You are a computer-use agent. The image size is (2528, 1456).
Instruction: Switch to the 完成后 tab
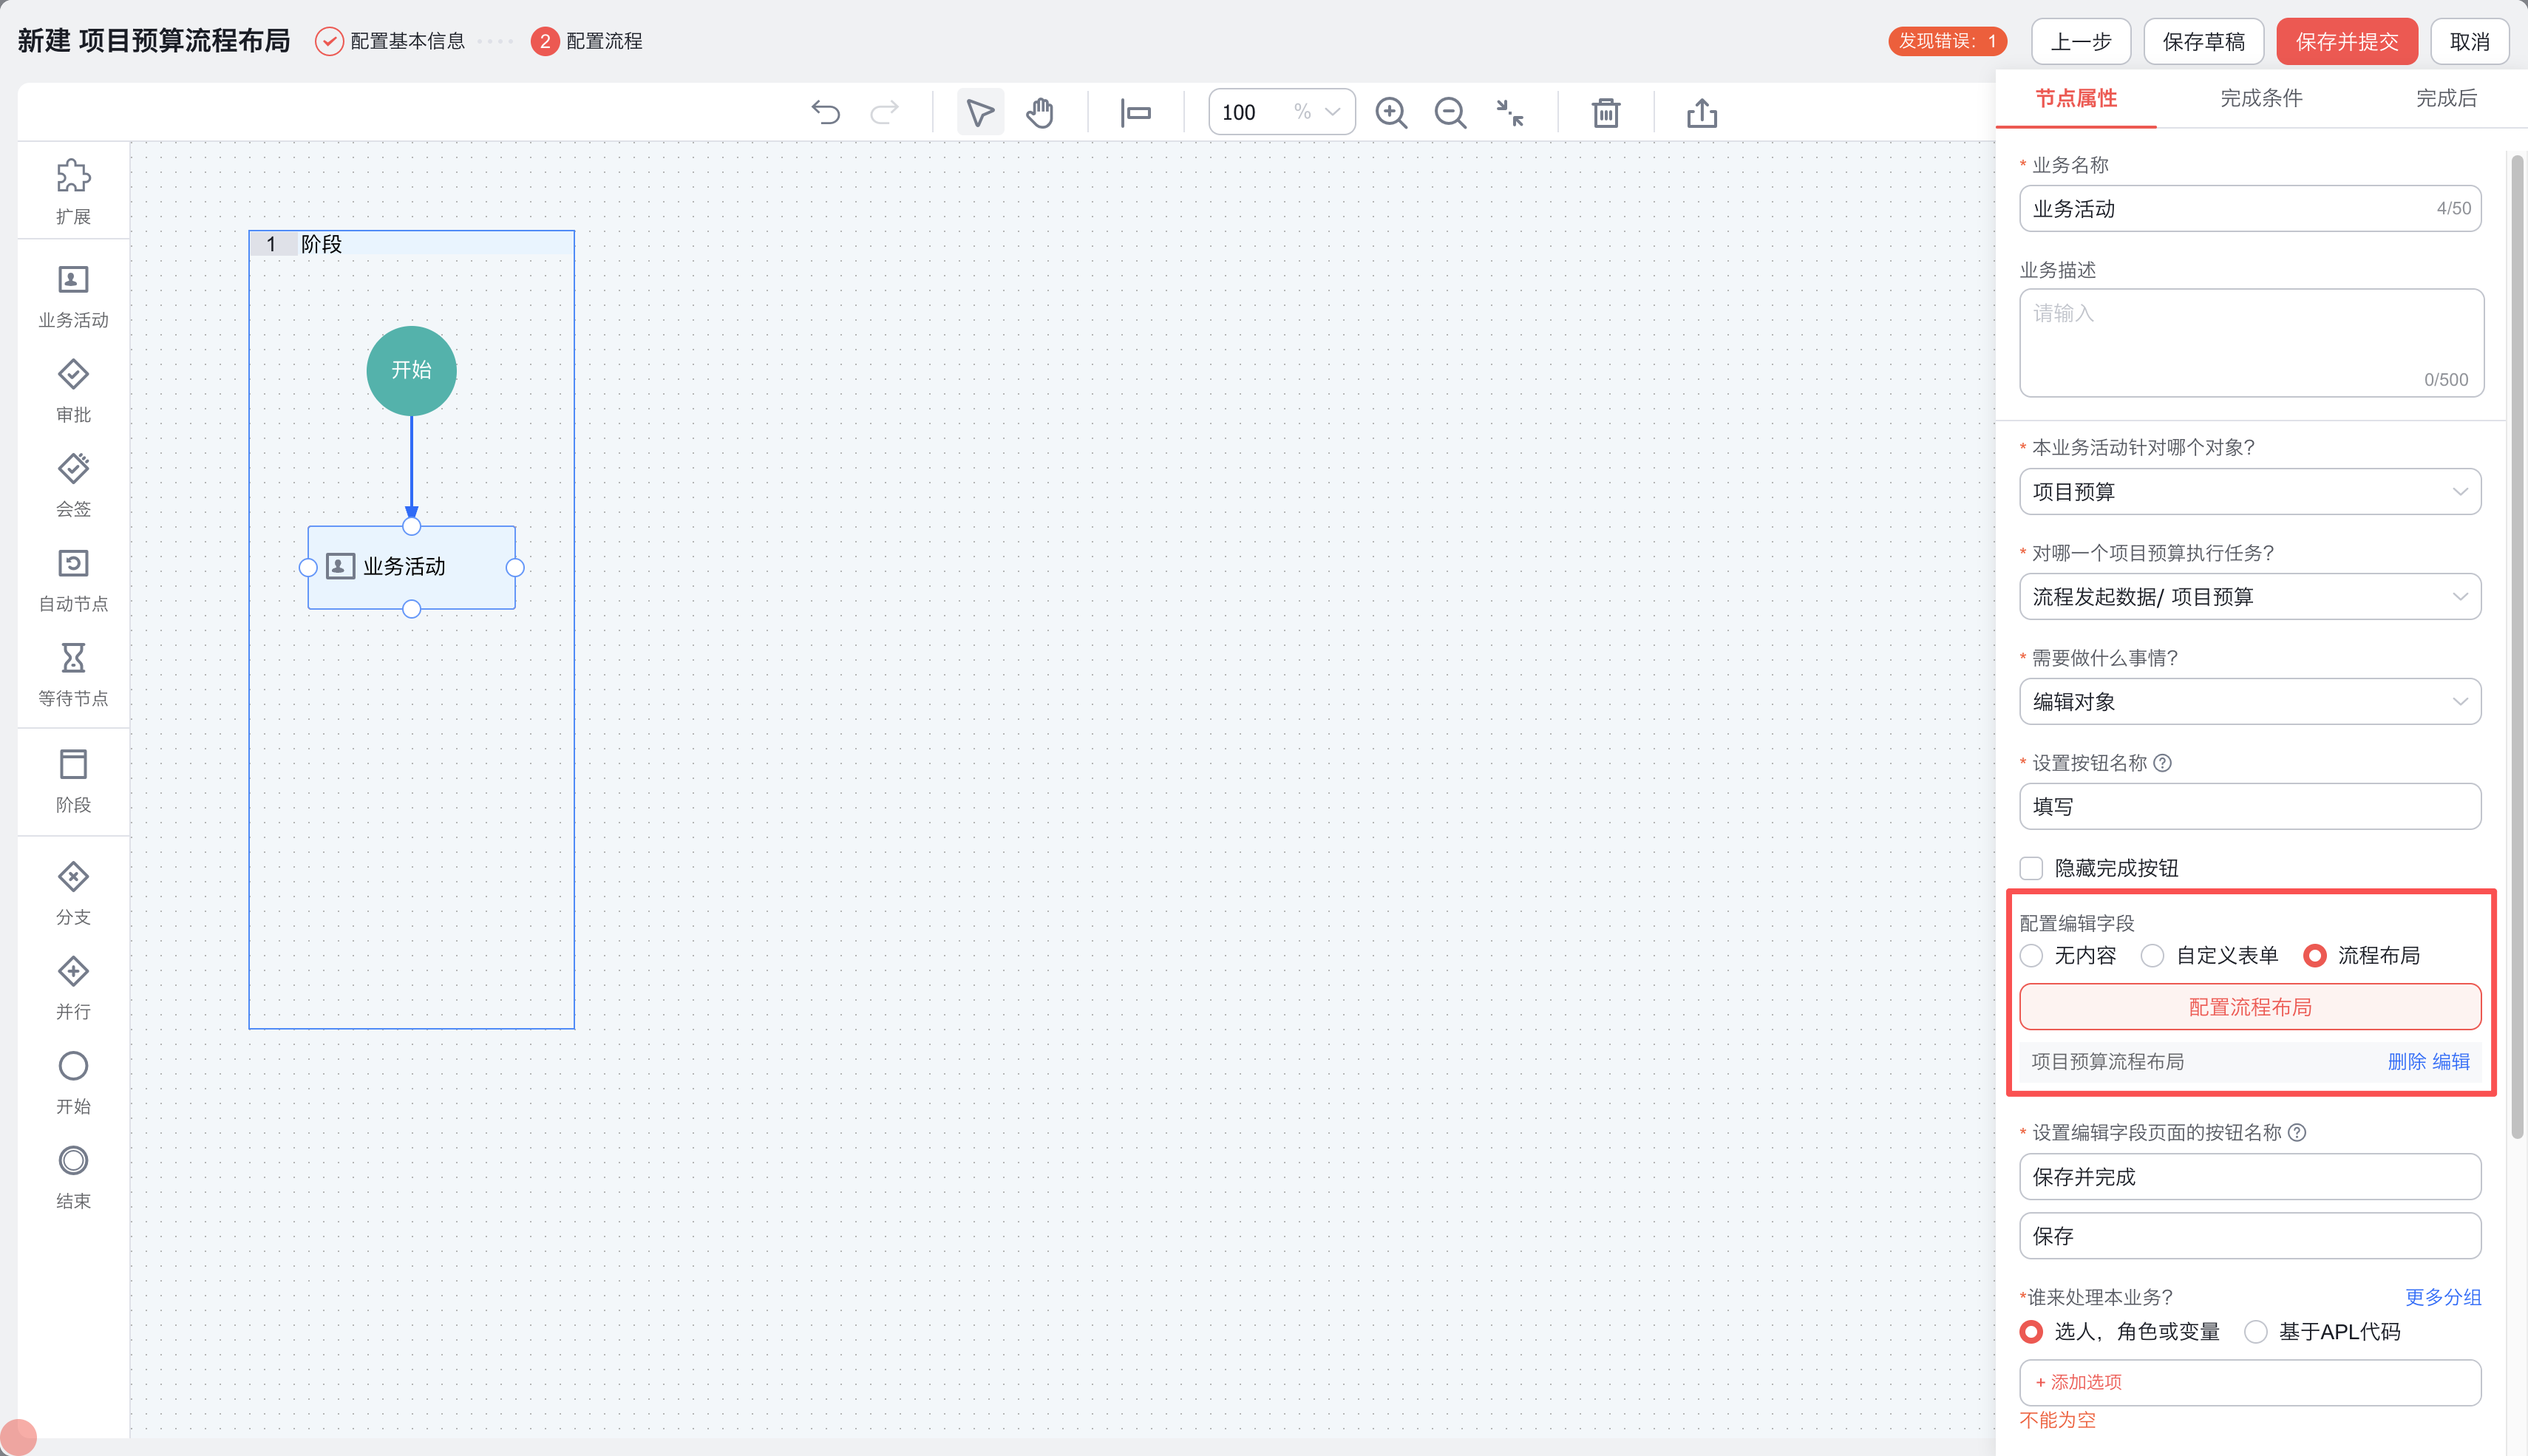(2446, 98)
